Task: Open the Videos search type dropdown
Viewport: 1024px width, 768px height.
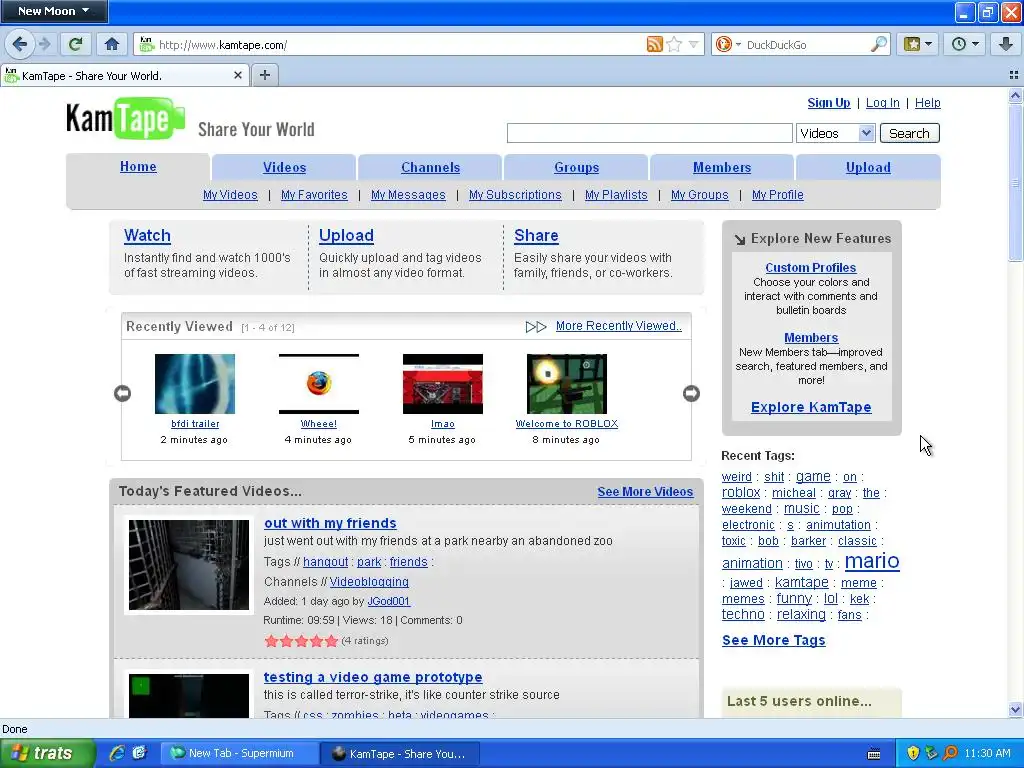Action: point(835,133)
